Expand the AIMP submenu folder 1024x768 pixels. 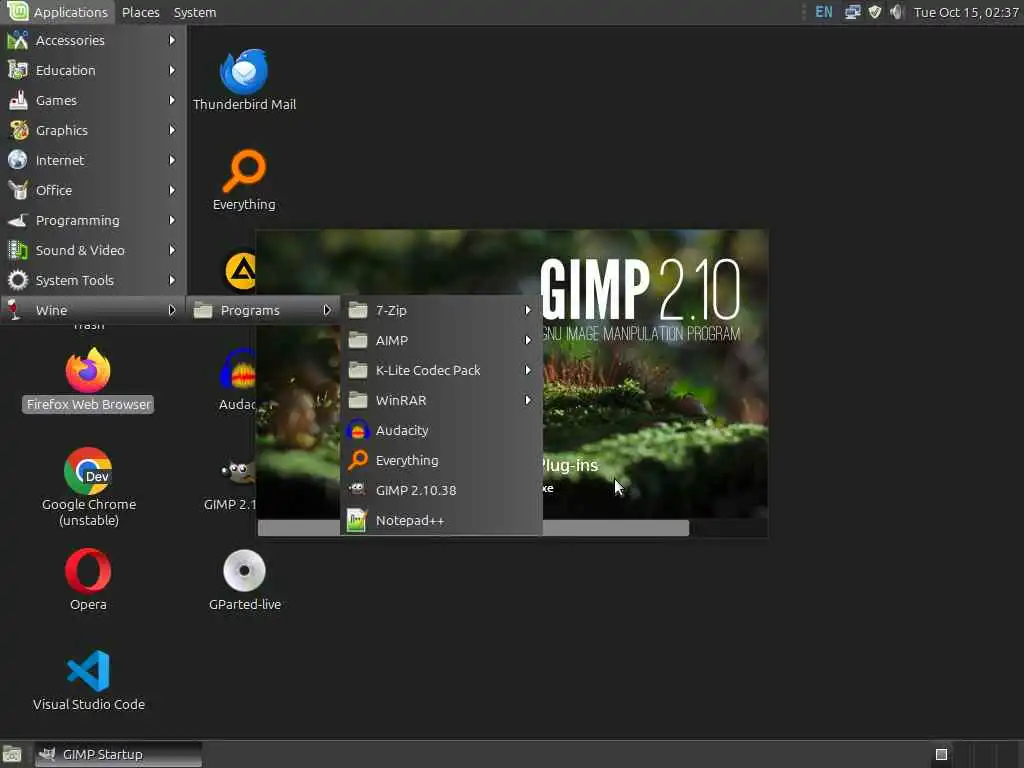tap(441, 340)
